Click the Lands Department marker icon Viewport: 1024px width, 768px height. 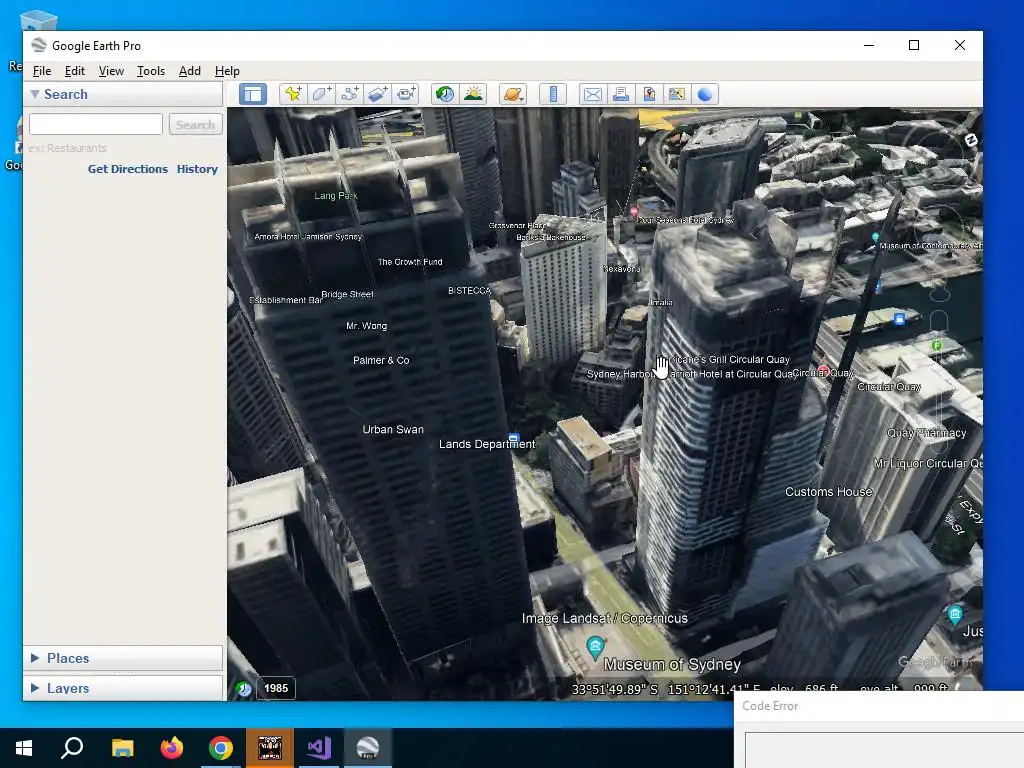[x=514, y=438]
